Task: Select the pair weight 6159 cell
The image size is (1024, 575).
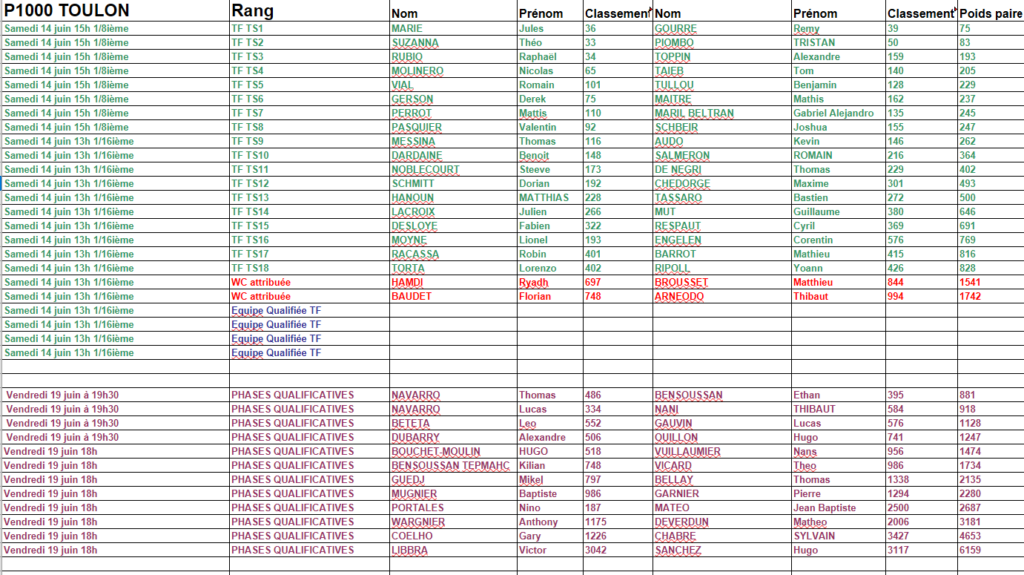Action: (991, 550)
